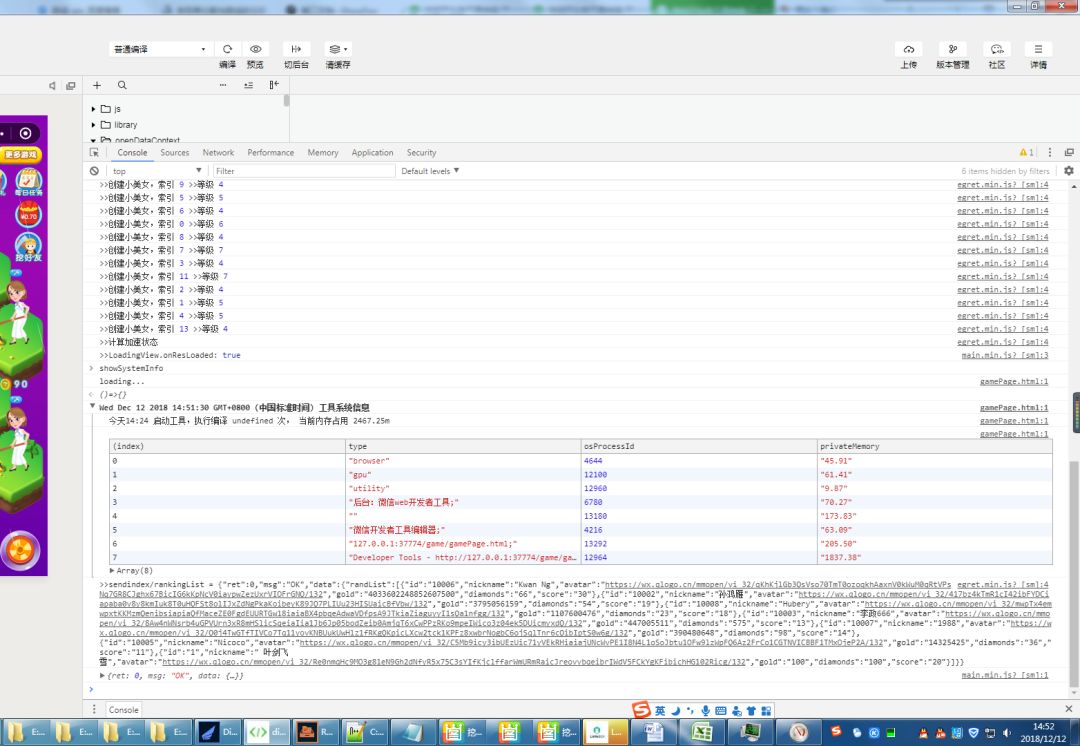This screenshot has width=1080, height=746.
Task: Open the Default levels dropdown
Action: [x=430, y=171]
